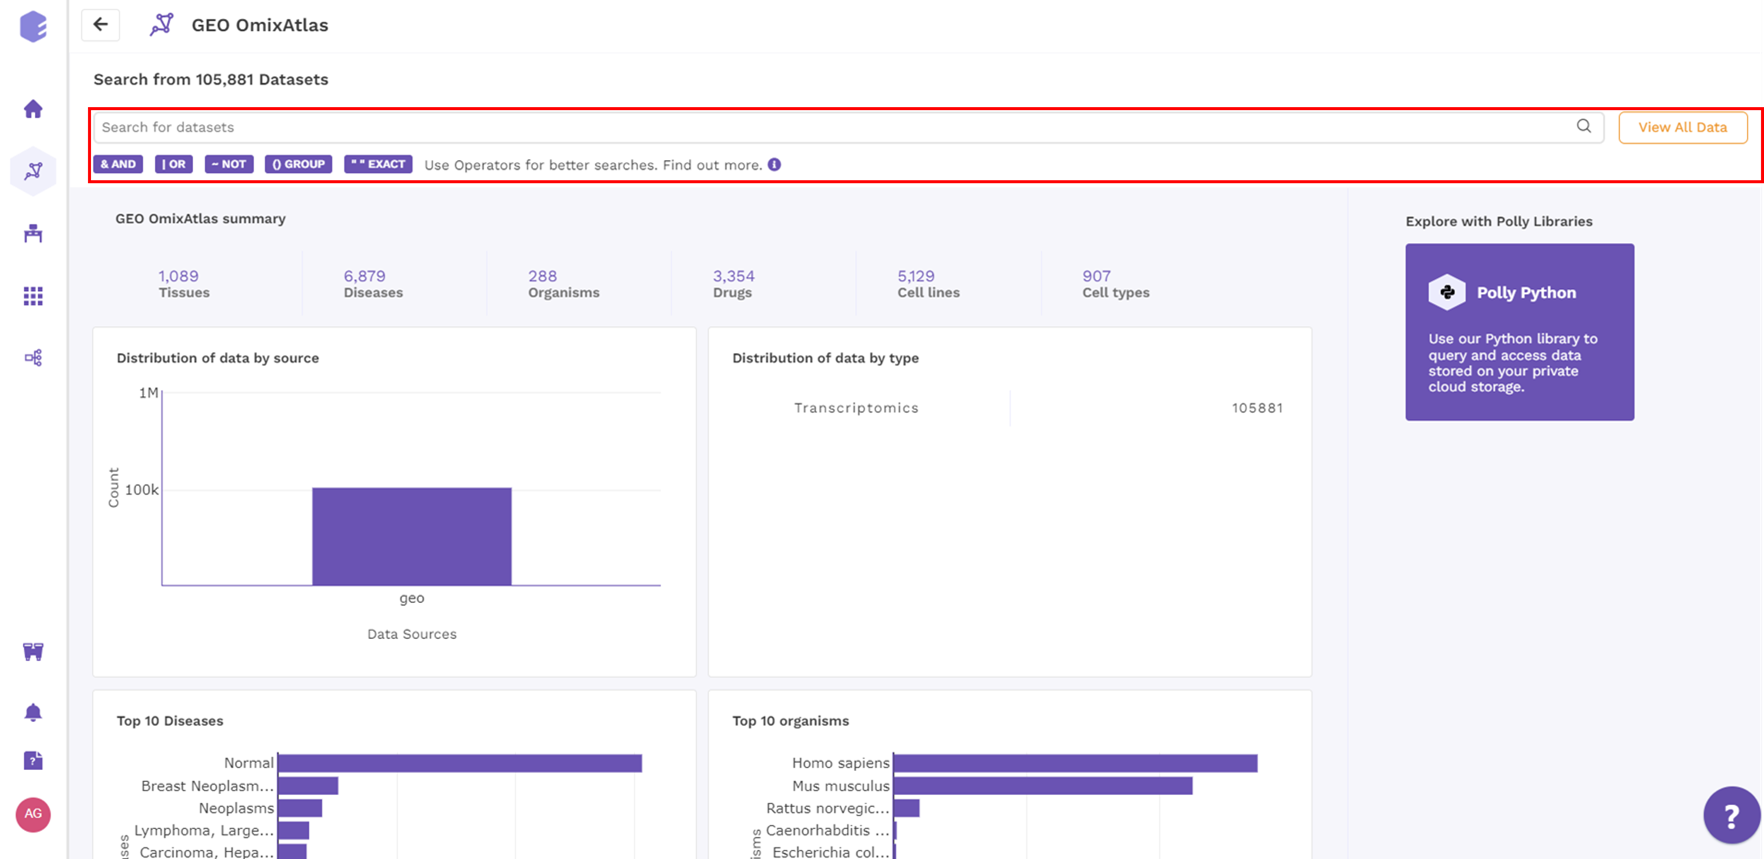Image resolution: width=1764 pixels, height=859 pixels.
Task: Click the 105881 count value
Action: tap(1257, 408)
